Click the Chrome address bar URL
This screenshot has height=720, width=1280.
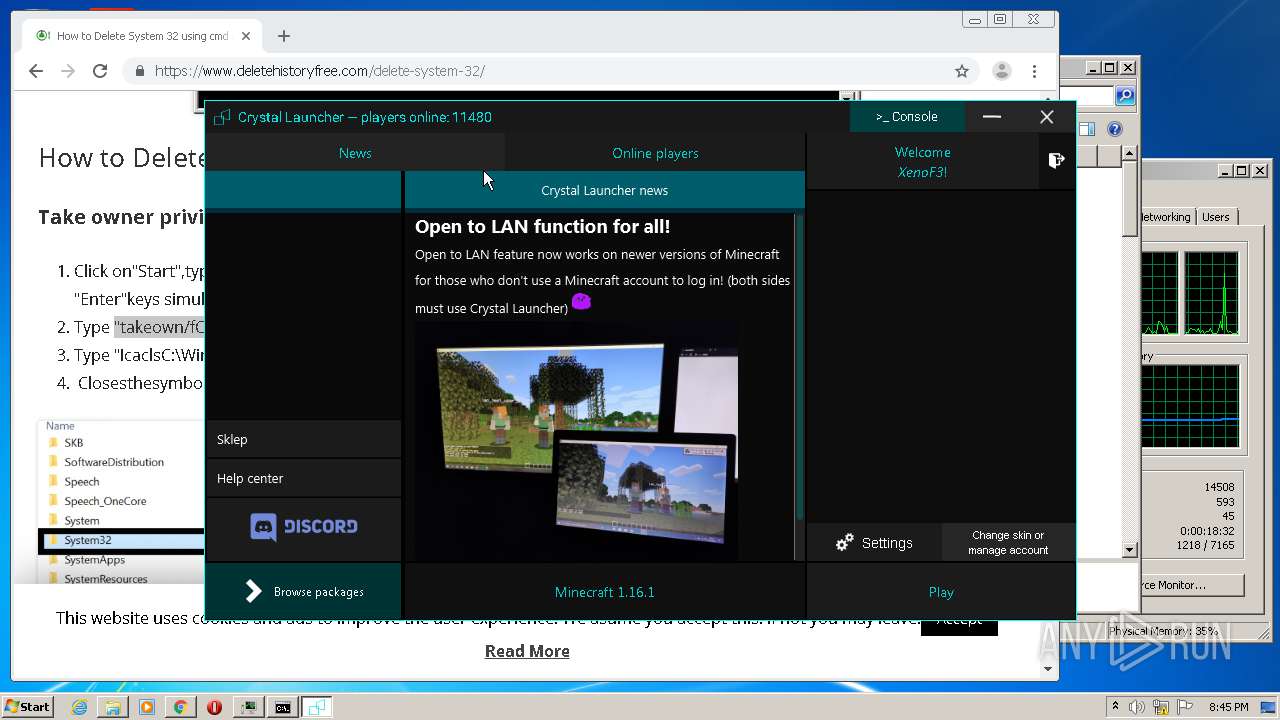tap(320, 71)
